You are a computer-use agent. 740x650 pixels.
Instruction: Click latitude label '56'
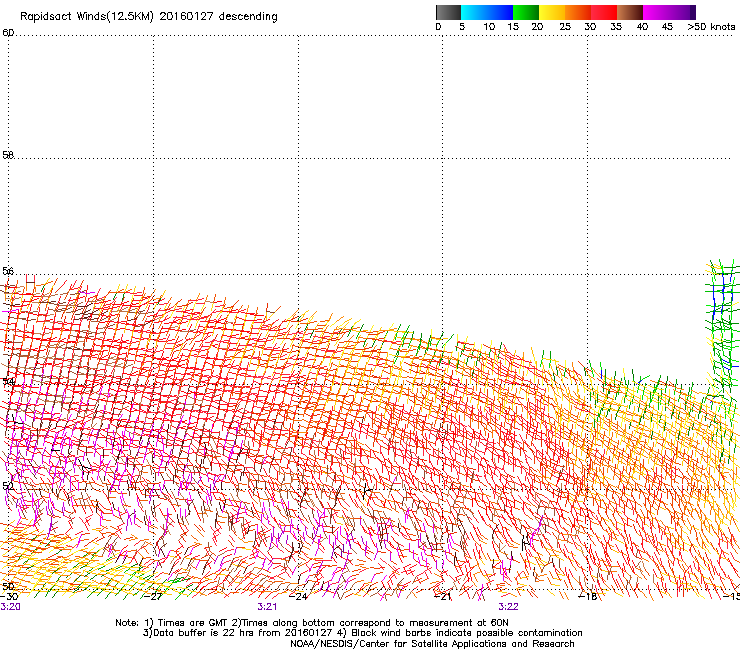pos(8,271)
